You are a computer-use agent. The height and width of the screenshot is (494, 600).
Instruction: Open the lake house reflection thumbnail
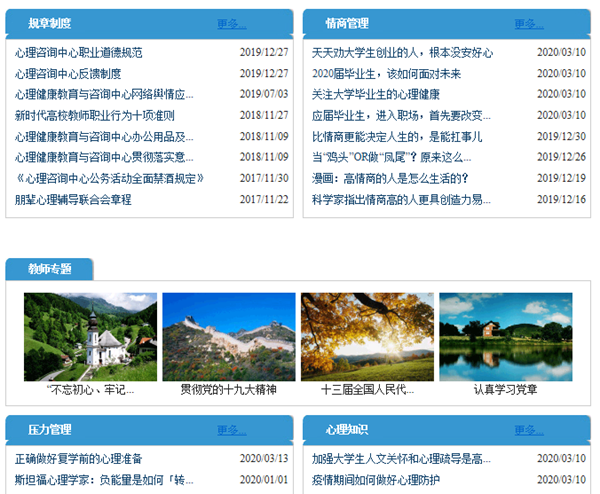coord(505,336)
